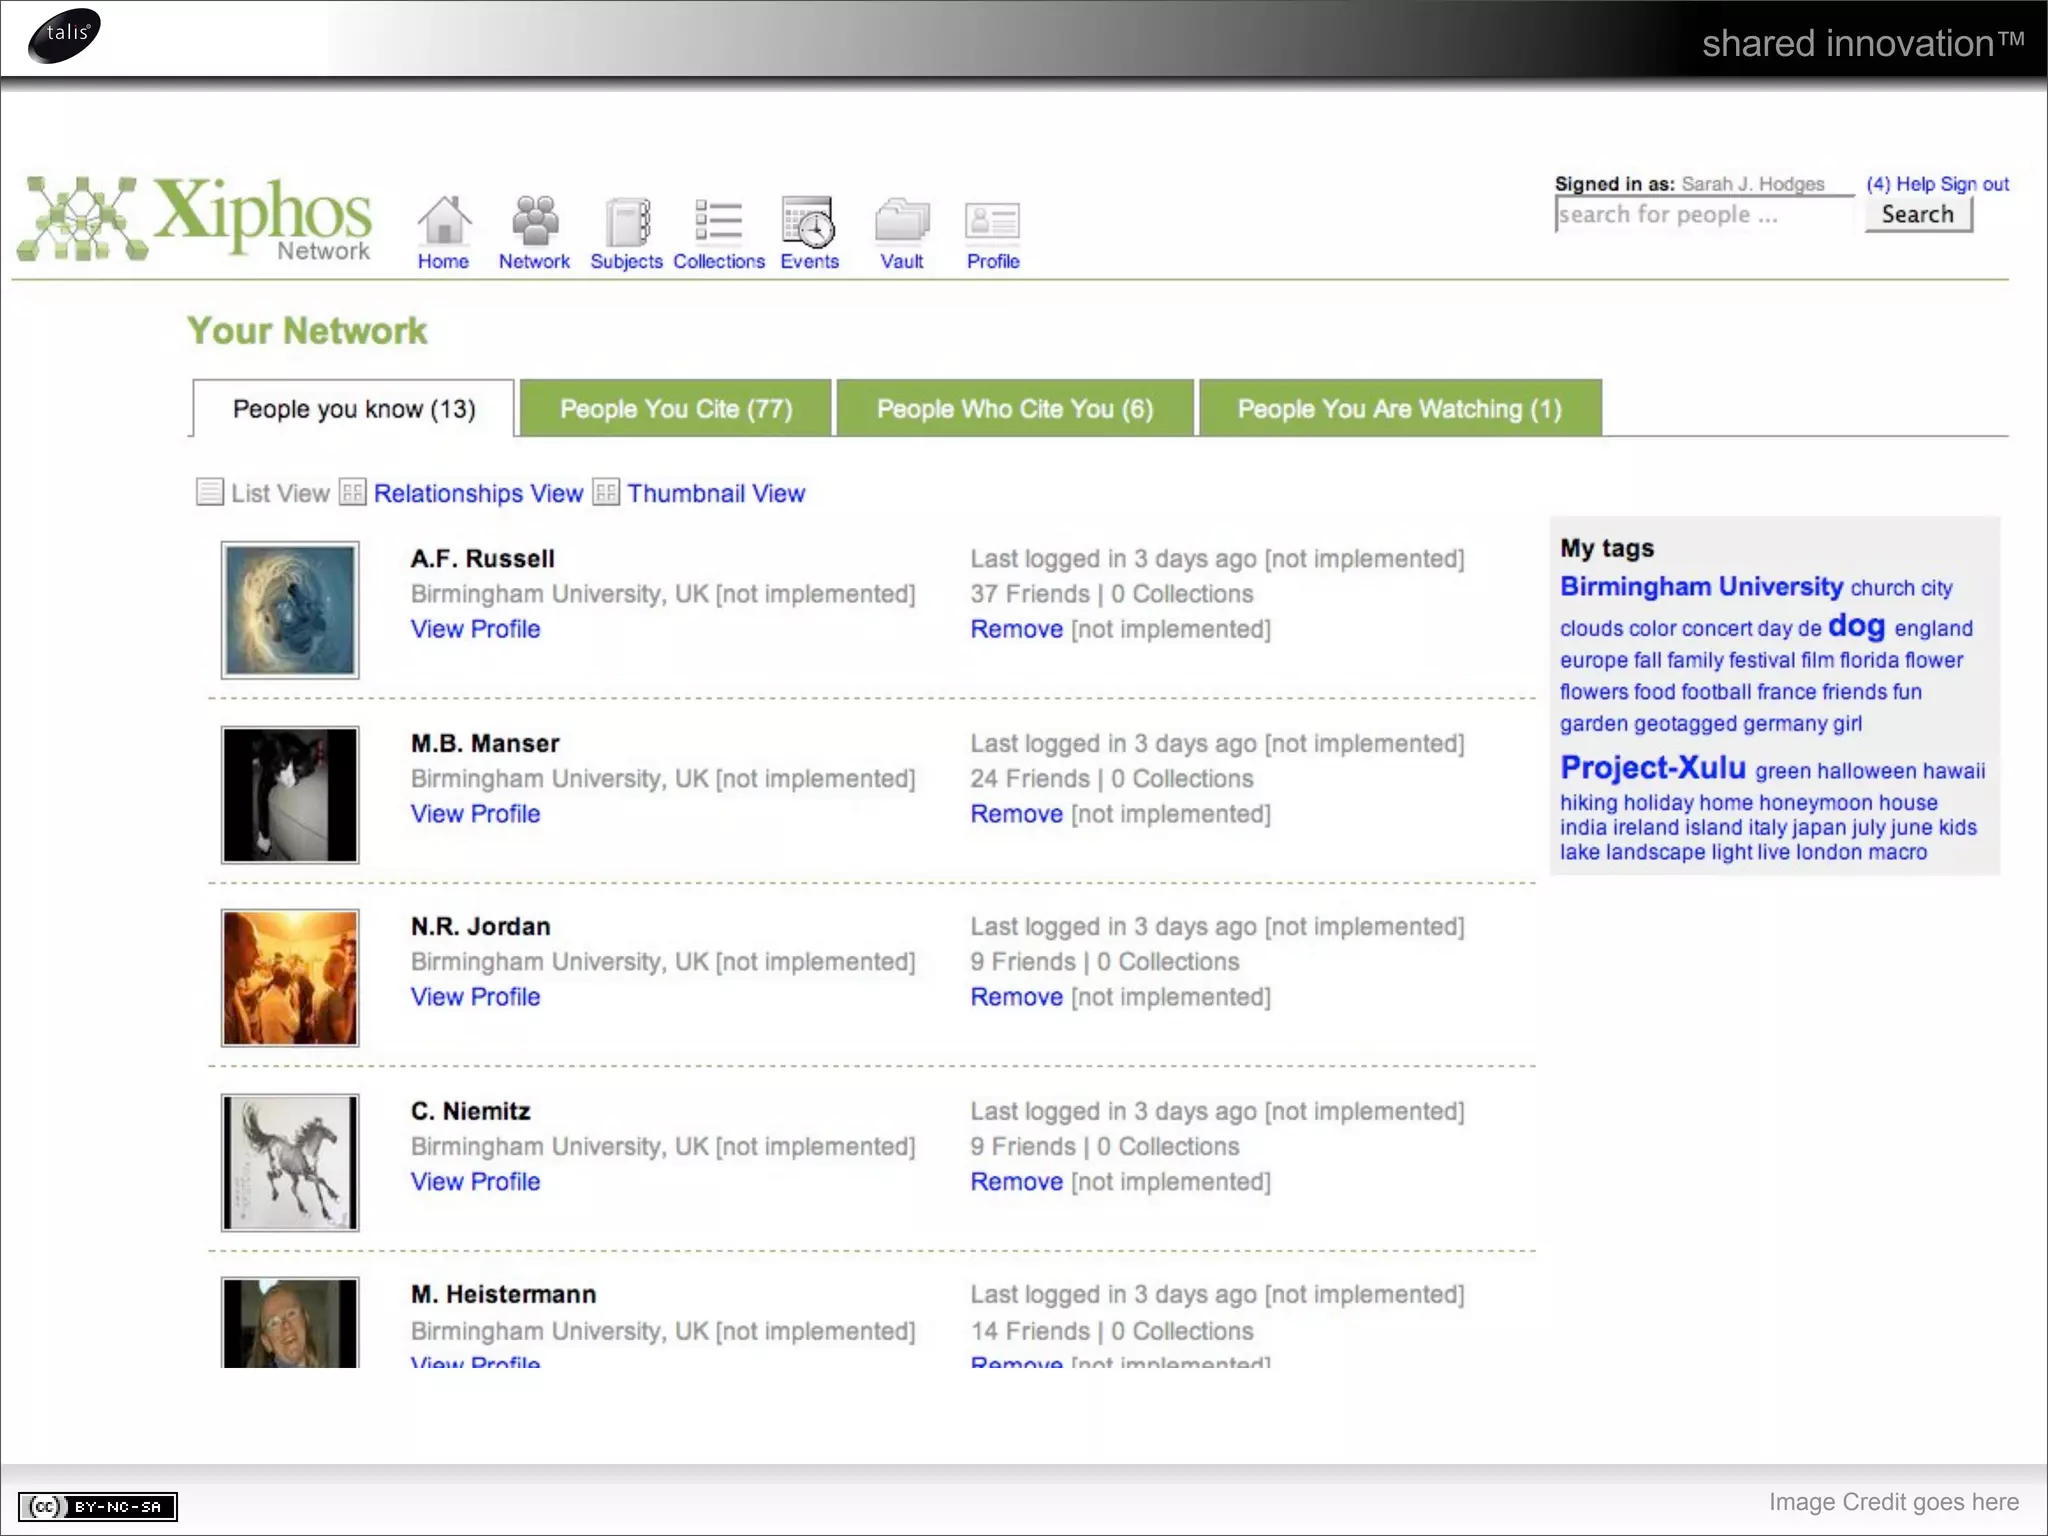
Task: Click the talis logo badge
Action: pos(65,35)
